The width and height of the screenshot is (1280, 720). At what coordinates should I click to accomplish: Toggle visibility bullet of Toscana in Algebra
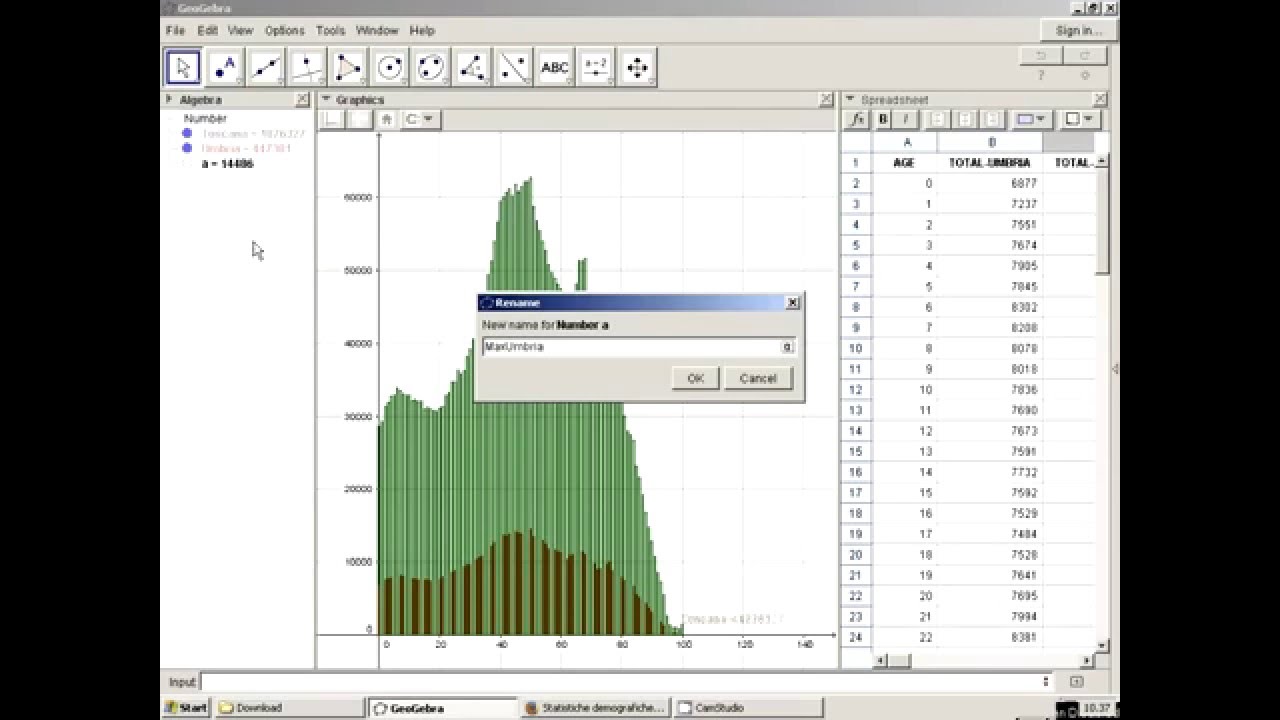click(187, 133)
